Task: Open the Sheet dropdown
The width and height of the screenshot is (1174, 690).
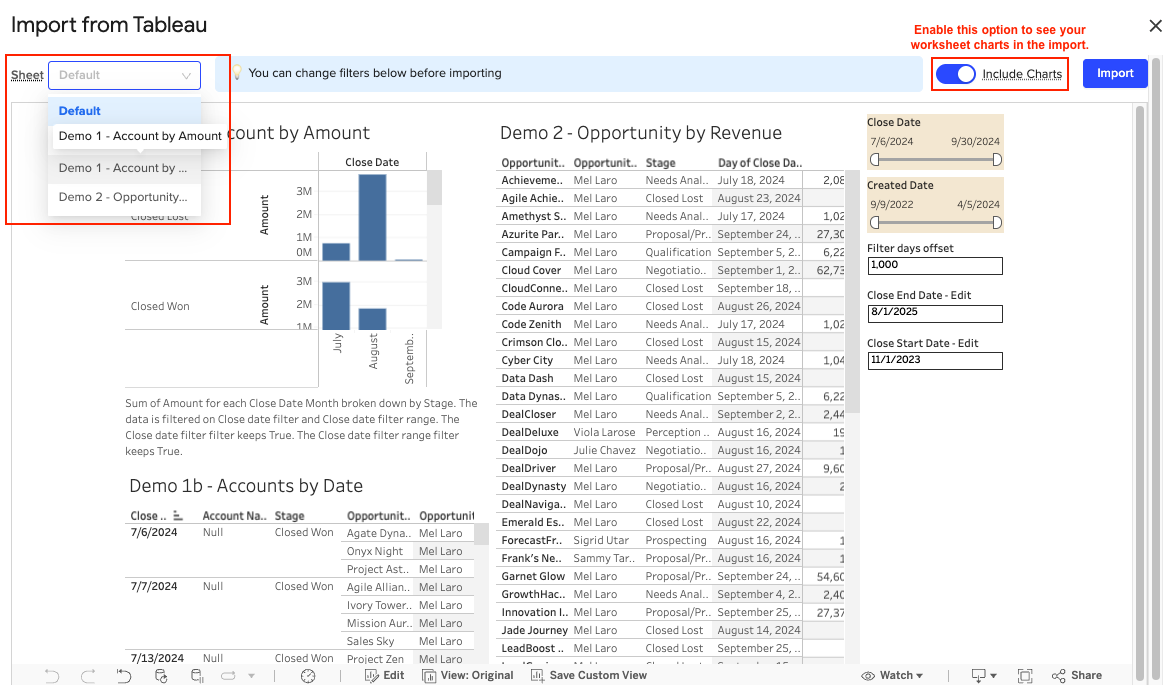Action: point(125,75)
